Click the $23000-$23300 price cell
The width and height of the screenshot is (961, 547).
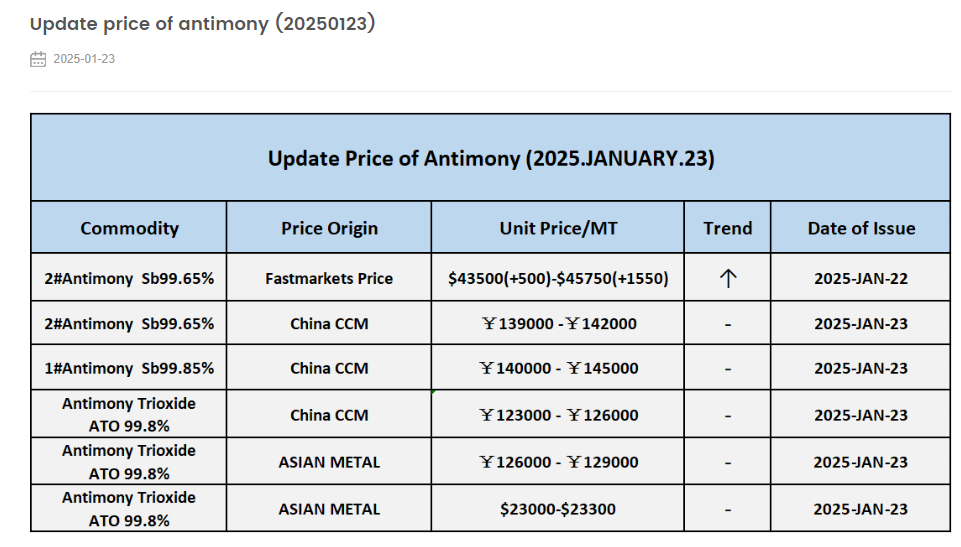[558, 509]
